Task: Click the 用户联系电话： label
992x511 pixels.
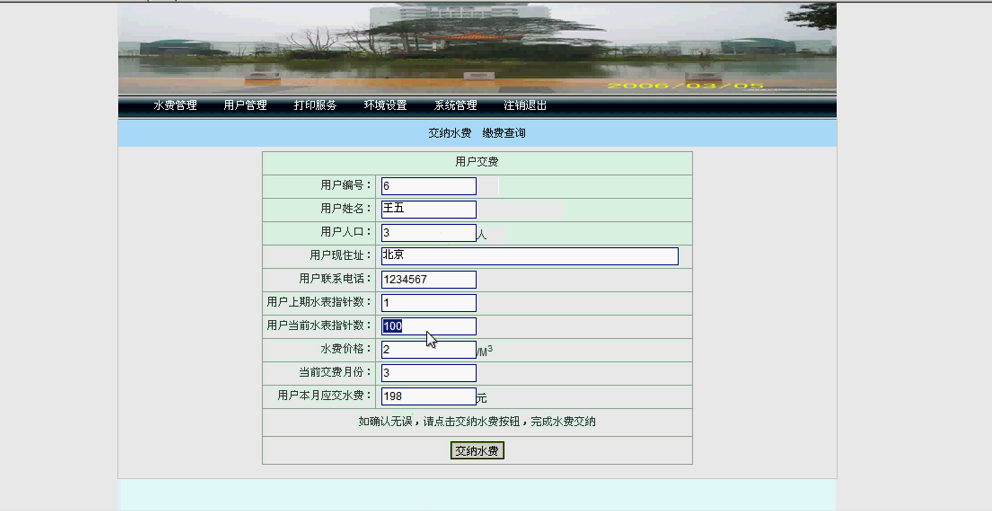Action: (336, 279)
